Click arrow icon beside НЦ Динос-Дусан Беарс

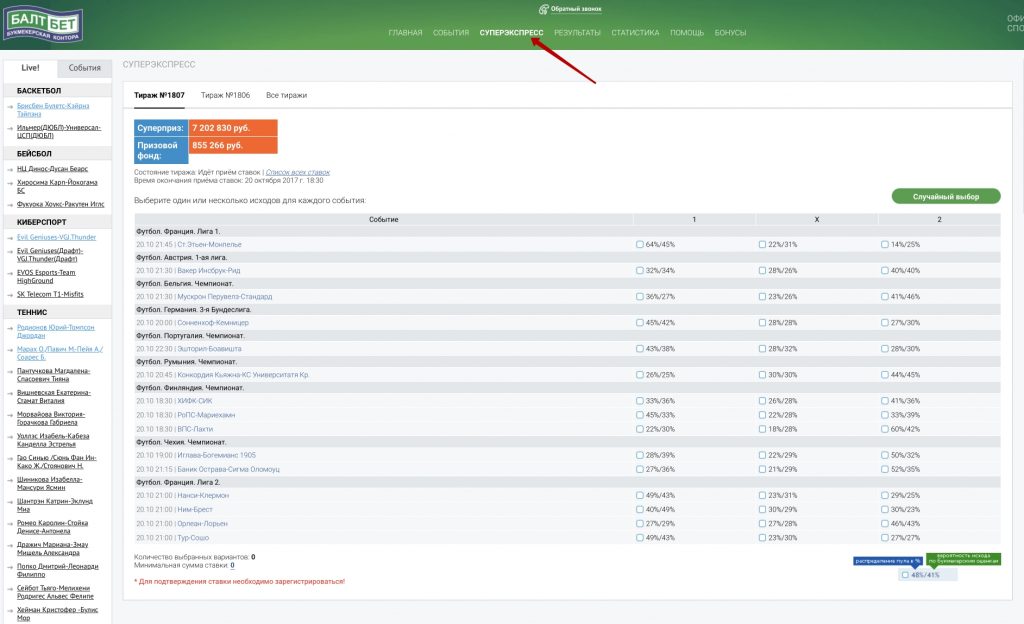(x=9, y=169)
